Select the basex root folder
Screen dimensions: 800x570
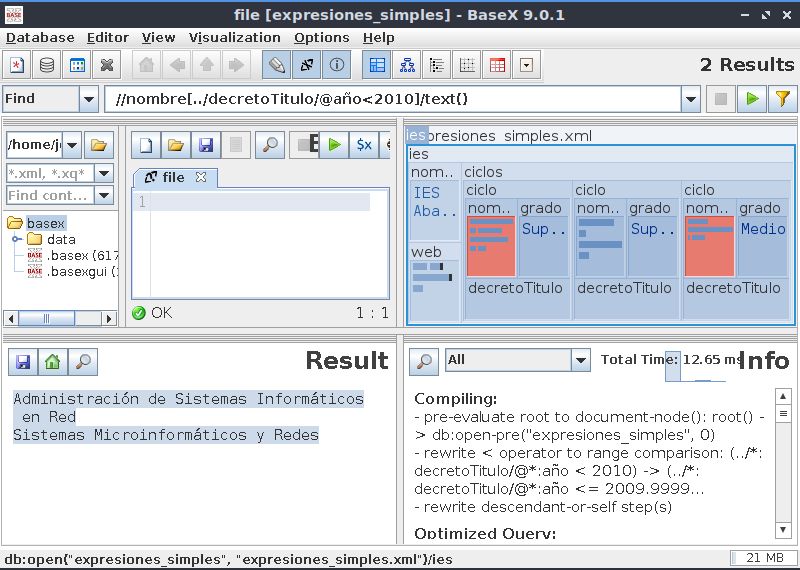(x=46, y=223)
